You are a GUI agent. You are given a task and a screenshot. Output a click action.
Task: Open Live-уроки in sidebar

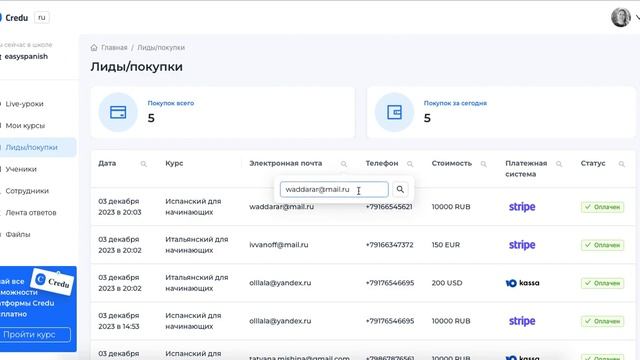pyautogui.click(x=24, y=104)
